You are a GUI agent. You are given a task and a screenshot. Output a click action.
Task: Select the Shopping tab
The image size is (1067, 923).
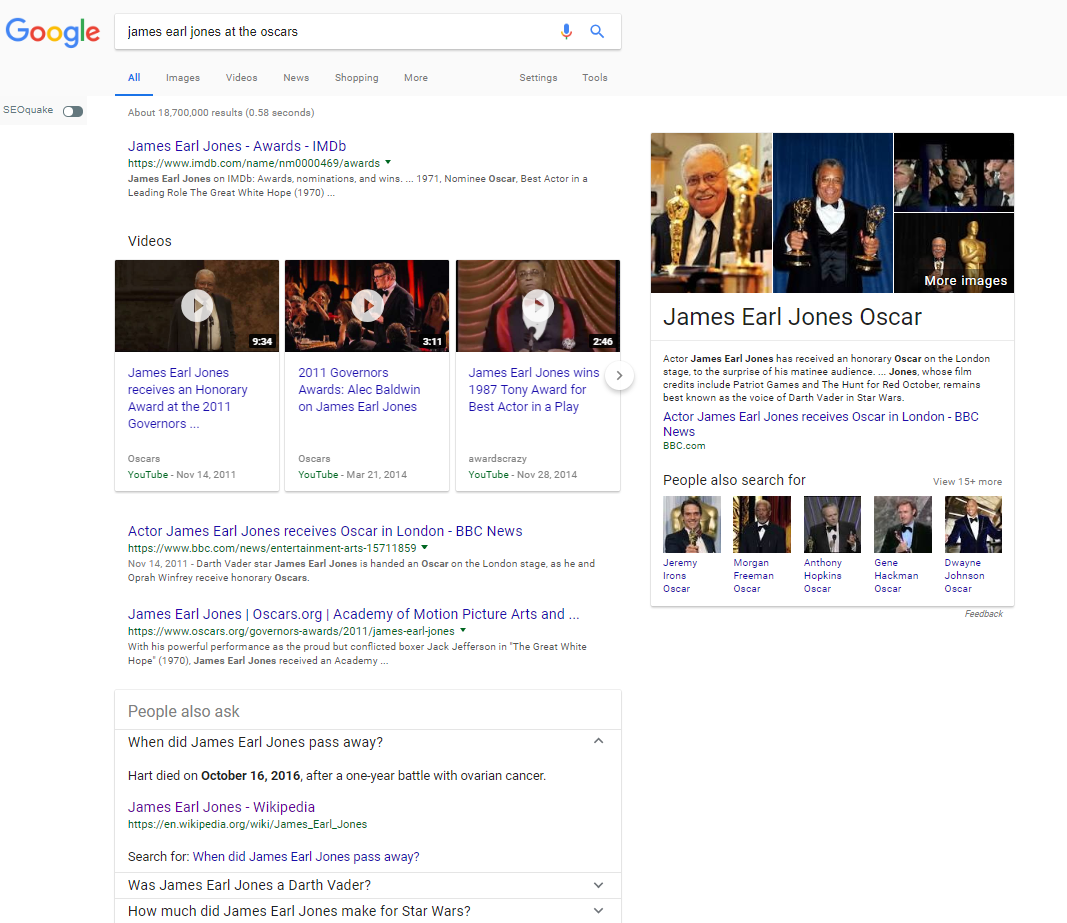click(357, 78)
